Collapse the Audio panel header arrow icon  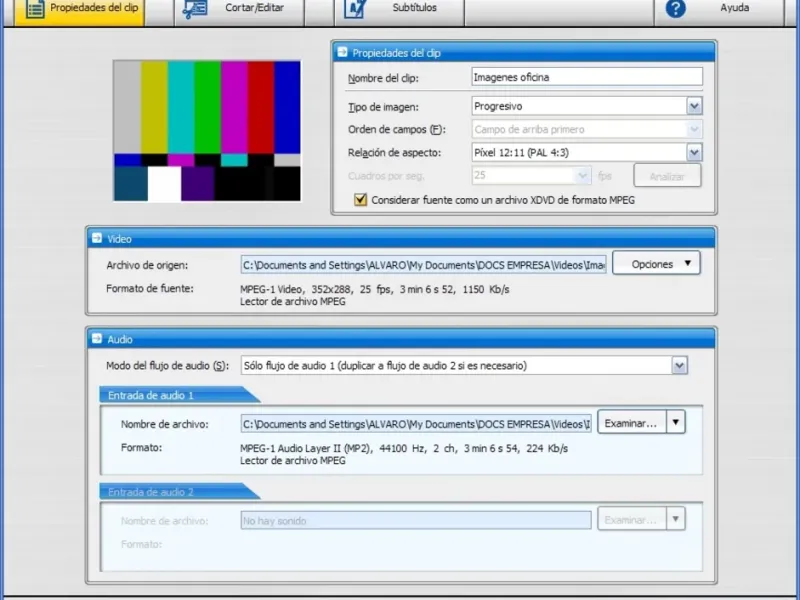[x=97, y=338]
